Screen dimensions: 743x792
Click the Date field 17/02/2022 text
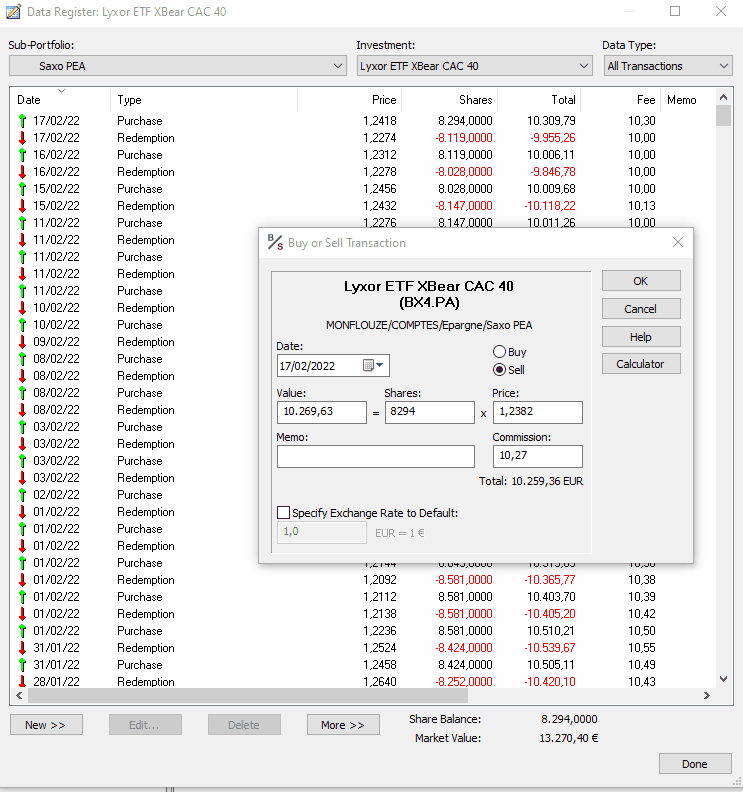(307, 366)
